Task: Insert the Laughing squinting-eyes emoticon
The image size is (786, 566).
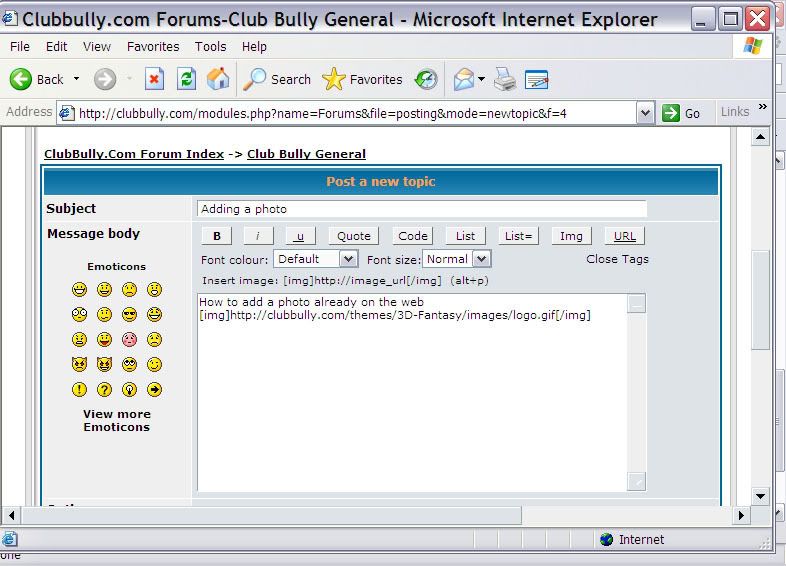Action: coord(154,314)
